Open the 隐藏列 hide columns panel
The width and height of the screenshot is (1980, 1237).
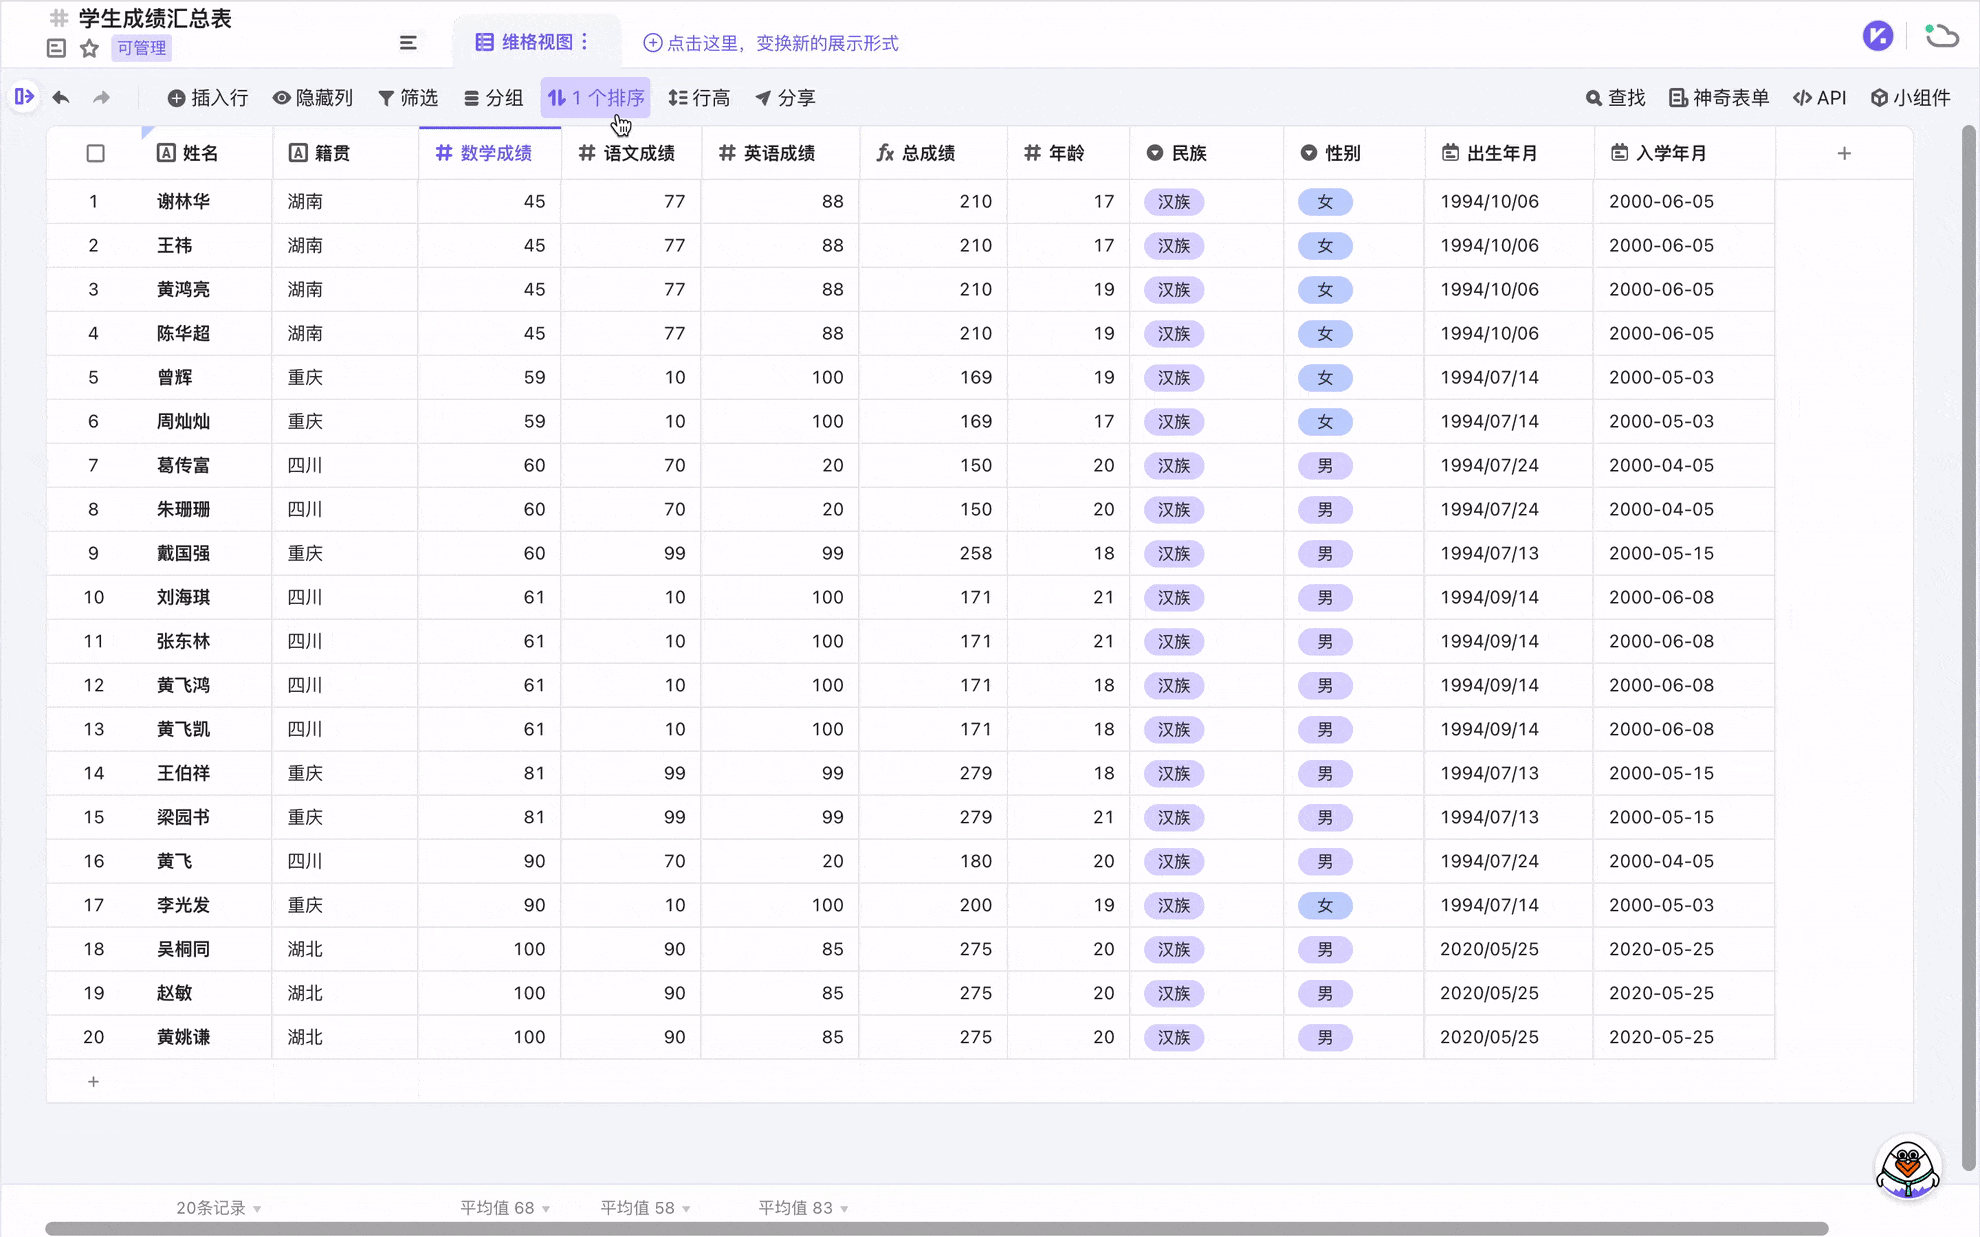pos(313,98)
